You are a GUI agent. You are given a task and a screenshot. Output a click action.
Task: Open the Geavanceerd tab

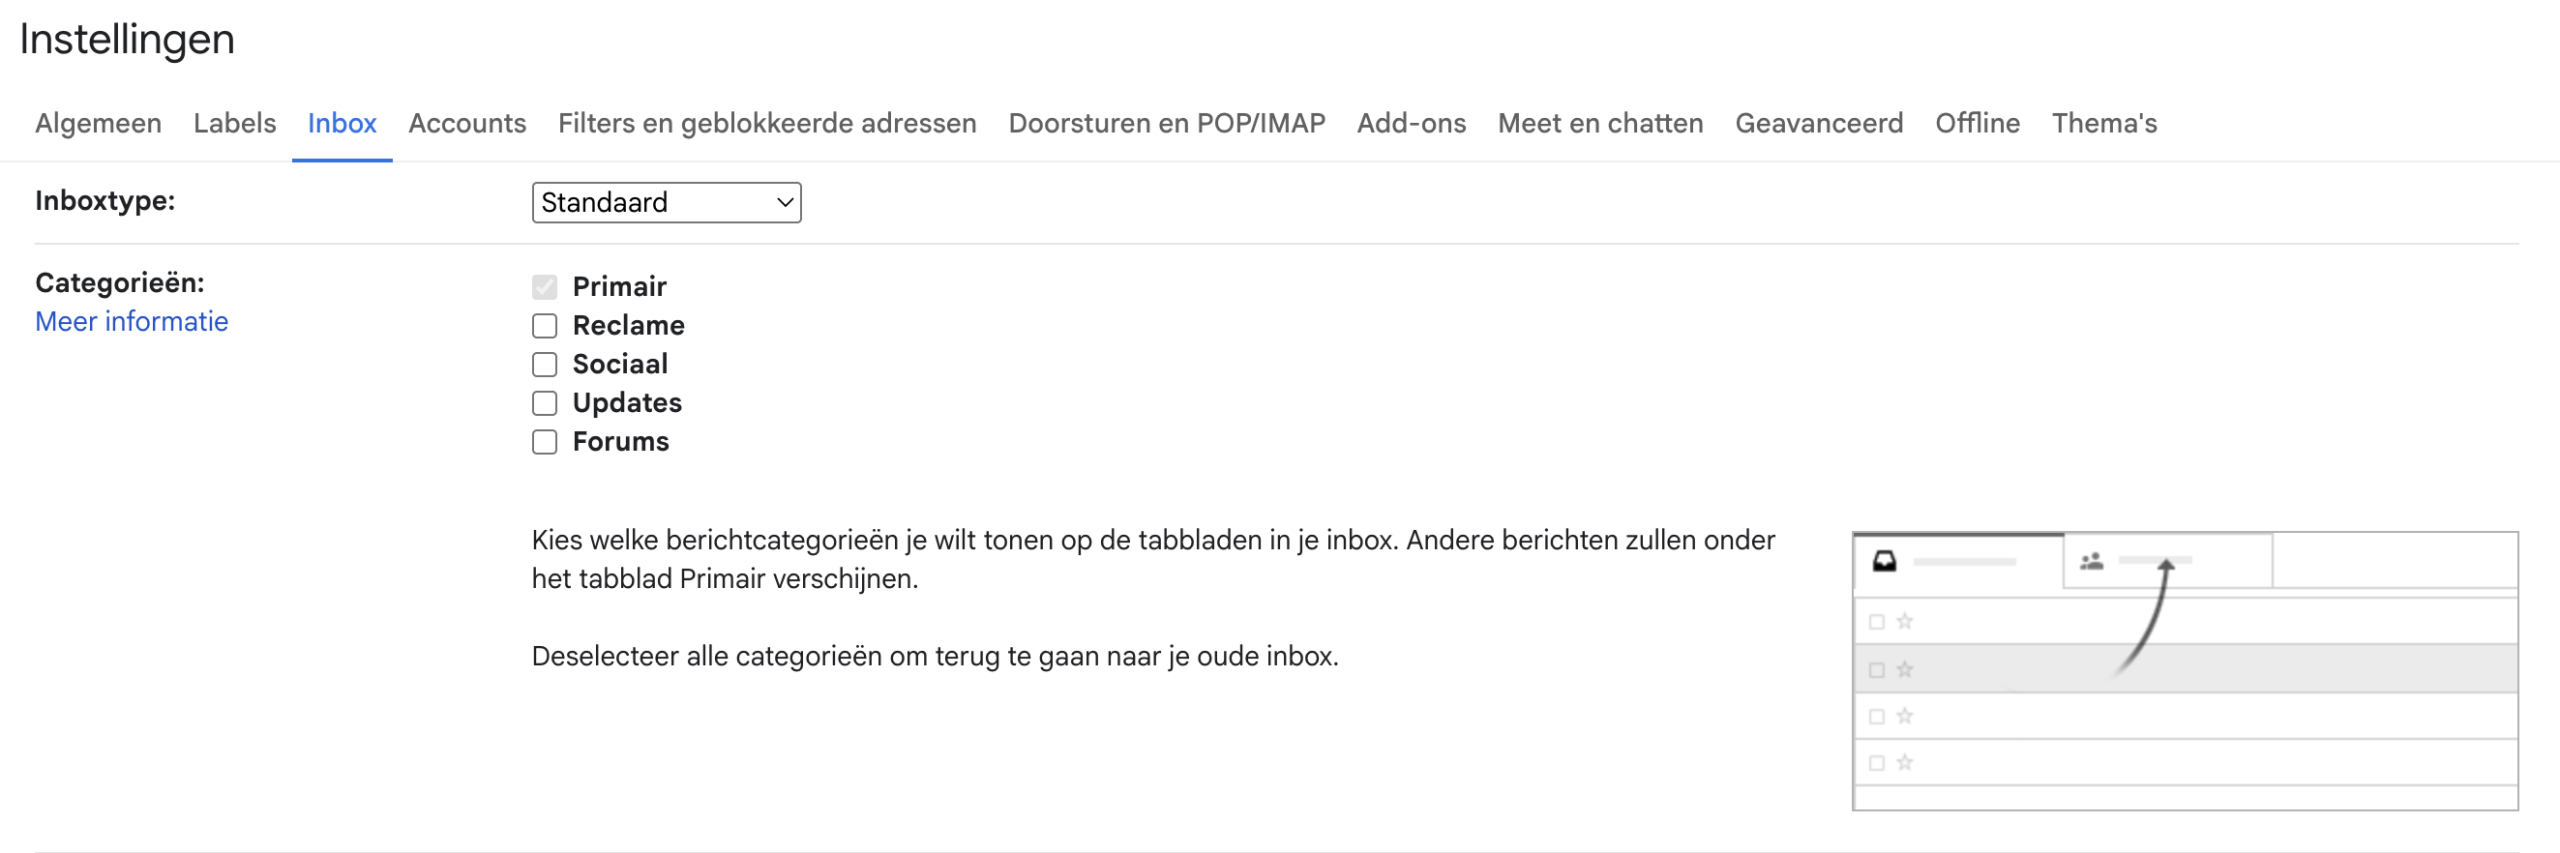(1820, 123)
